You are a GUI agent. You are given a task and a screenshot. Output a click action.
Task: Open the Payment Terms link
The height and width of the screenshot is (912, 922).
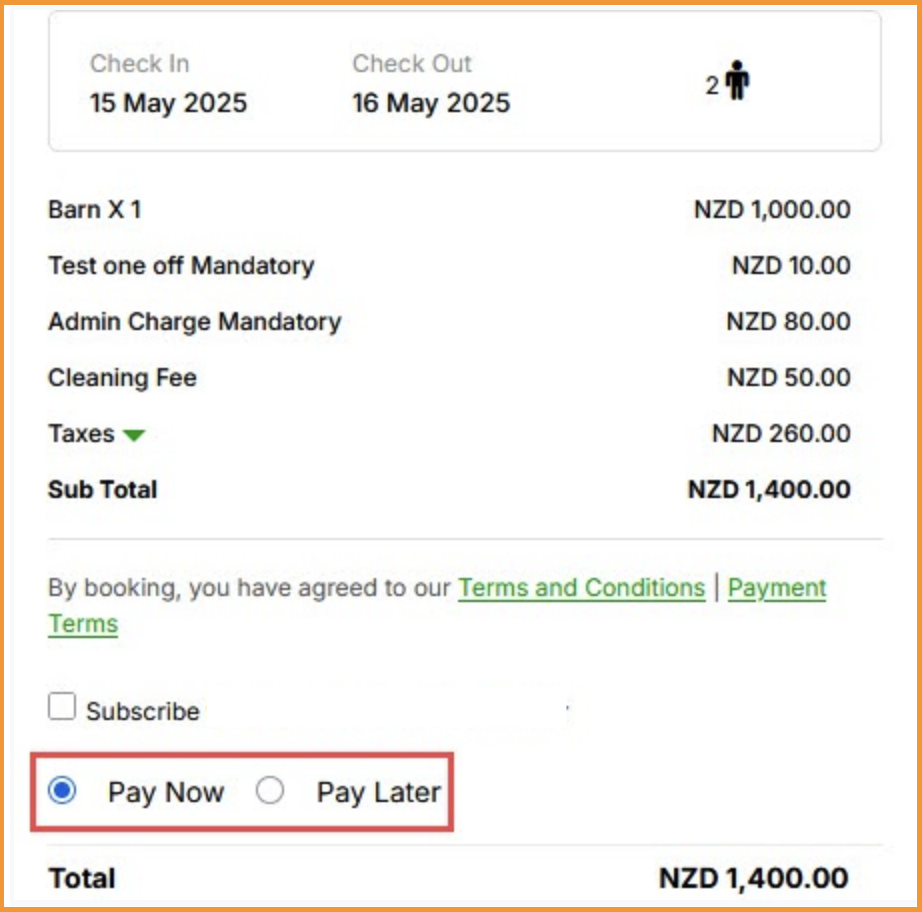pos(776,588)
